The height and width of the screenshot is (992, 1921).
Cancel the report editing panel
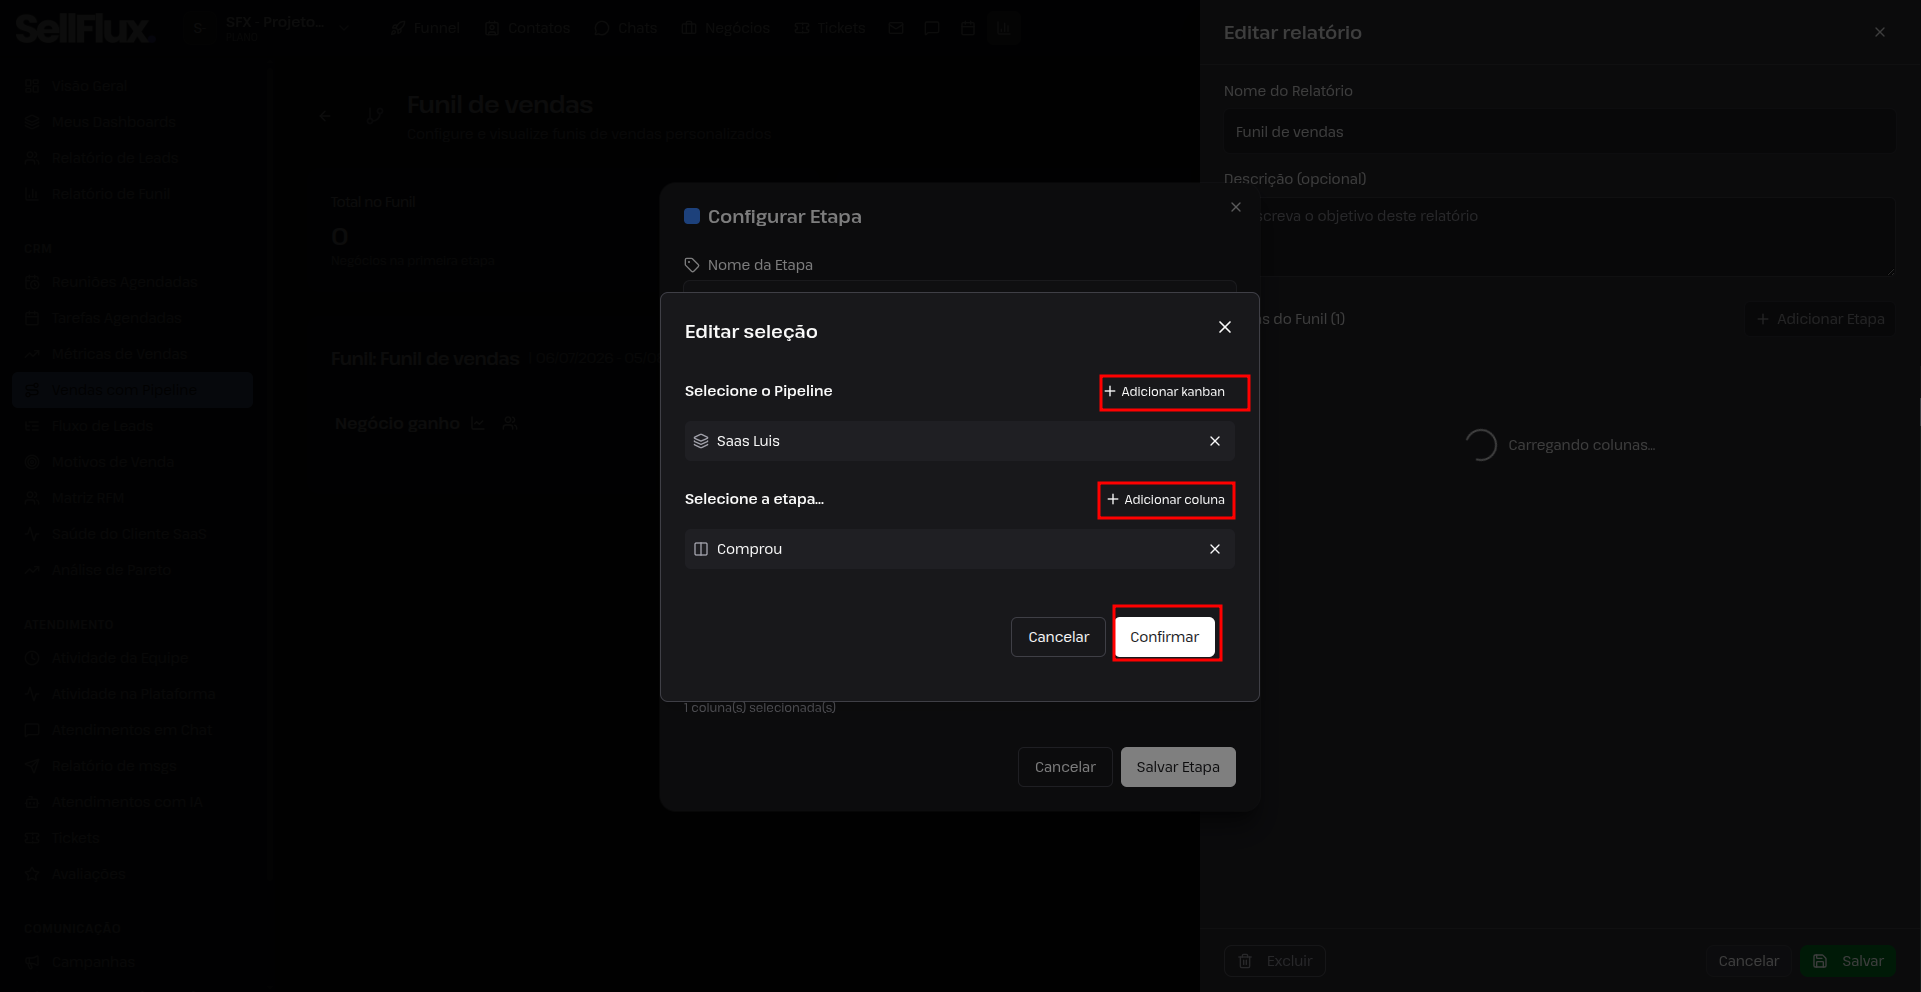coord(1748,961)
